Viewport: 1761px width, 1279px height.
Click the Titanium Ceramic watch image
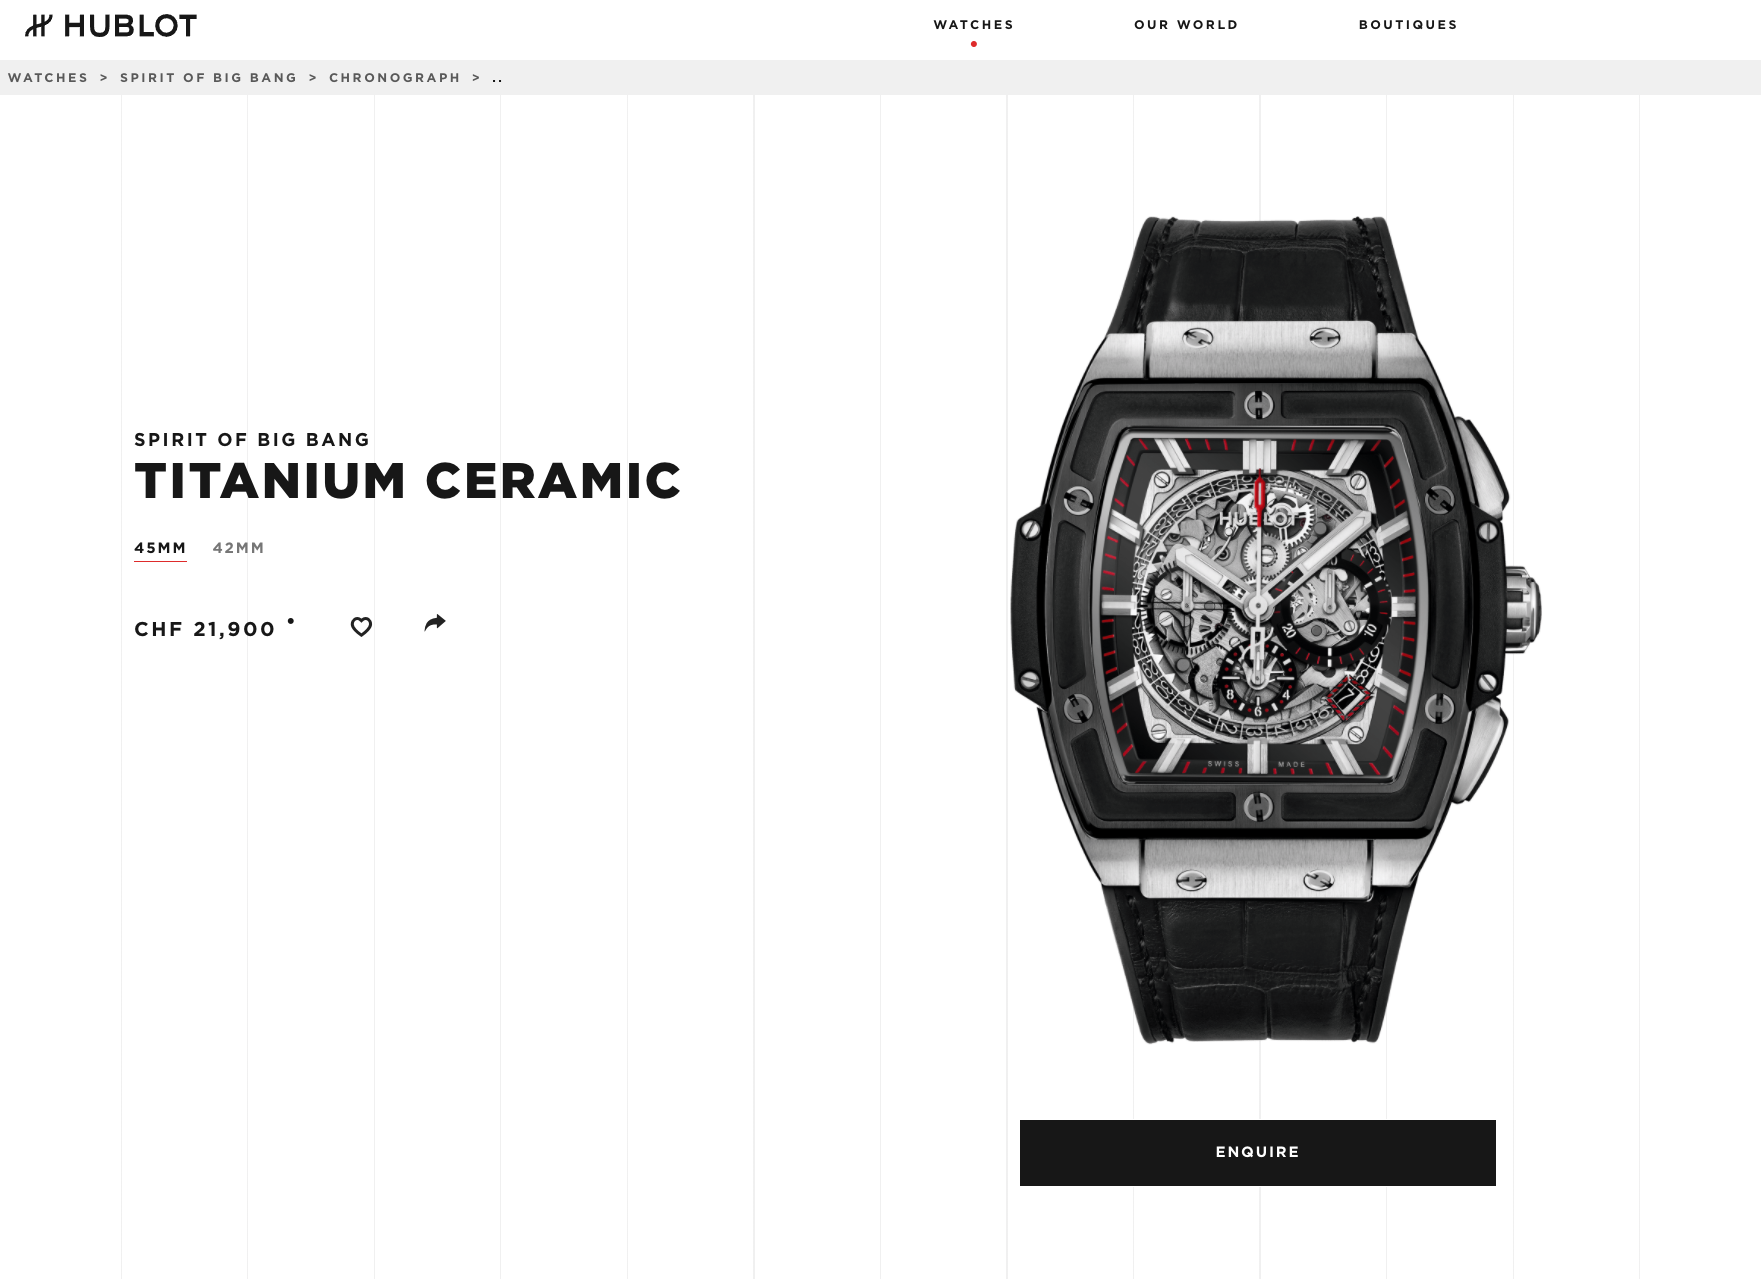(1277, 630)
